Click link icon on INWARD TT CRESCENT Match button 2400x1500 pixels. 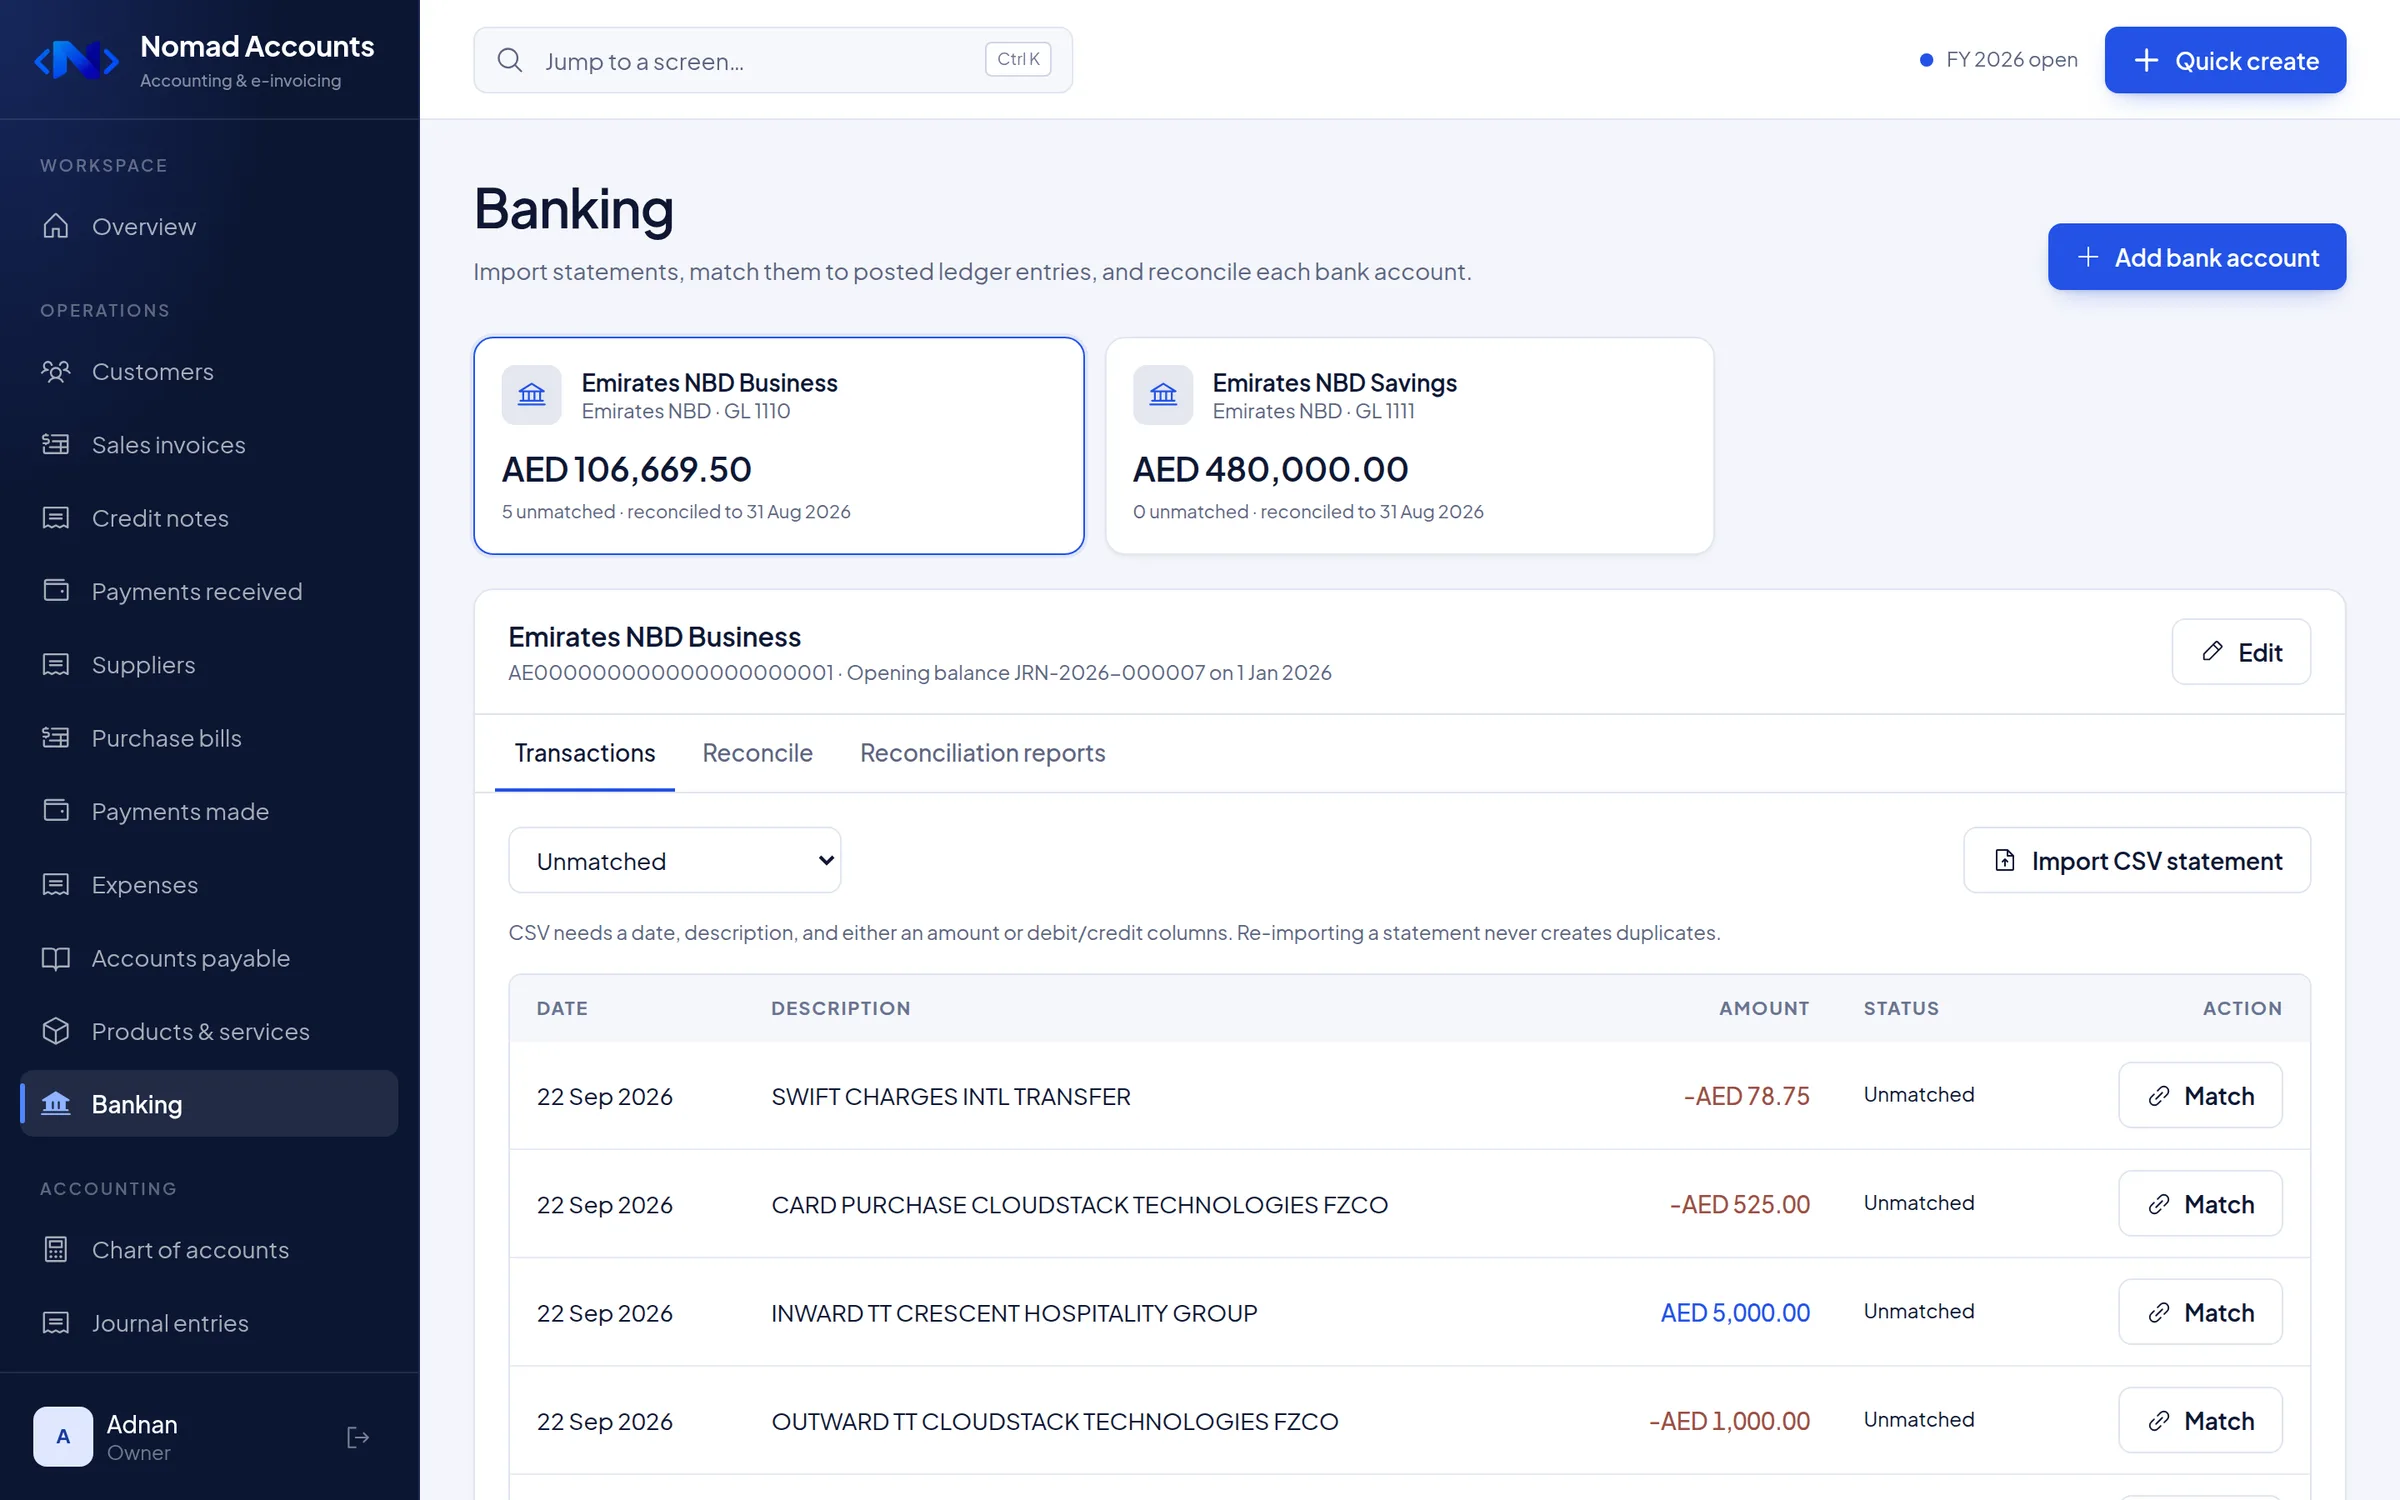click(2159, 1312)
